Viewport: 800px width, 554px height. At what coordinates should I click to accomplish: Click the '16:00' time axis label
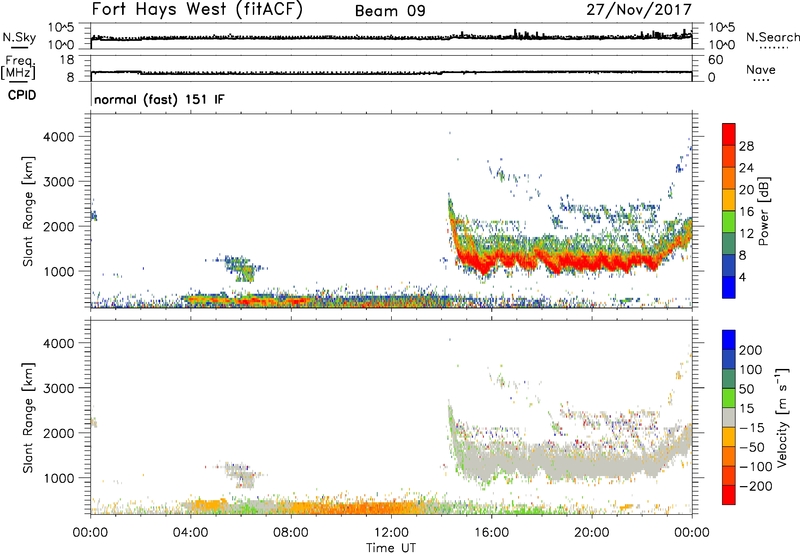pyautogui.click(x=491, y=533)
